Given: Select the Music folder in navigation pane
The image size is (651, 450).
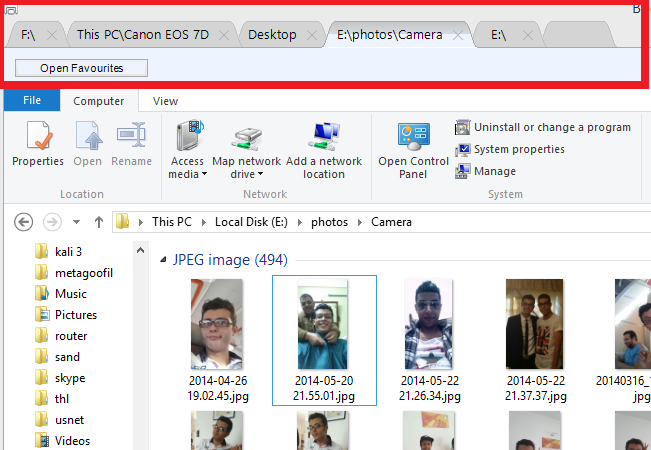Looking at the screenshot, I should [x=70, y=294].
